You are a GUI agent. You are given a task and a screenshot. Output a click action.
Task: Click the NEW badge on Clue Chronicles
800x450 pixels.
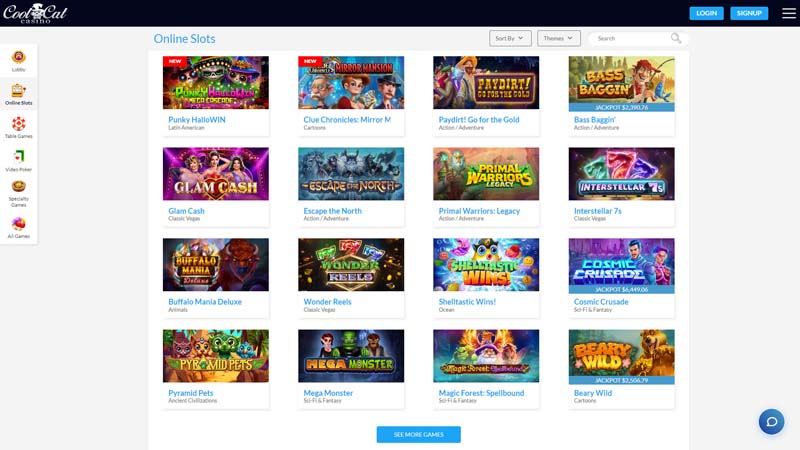tap(310, 61)
